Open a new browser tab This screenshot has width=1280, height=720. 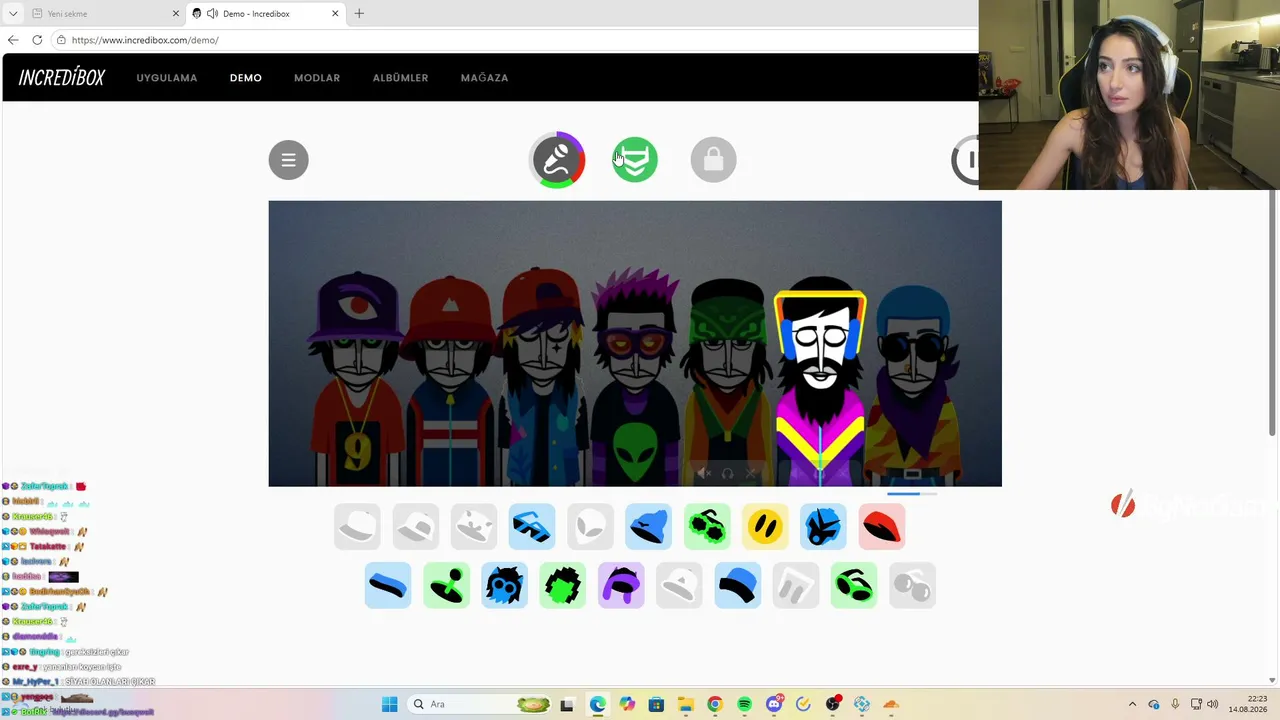click(x=359, y=14)
